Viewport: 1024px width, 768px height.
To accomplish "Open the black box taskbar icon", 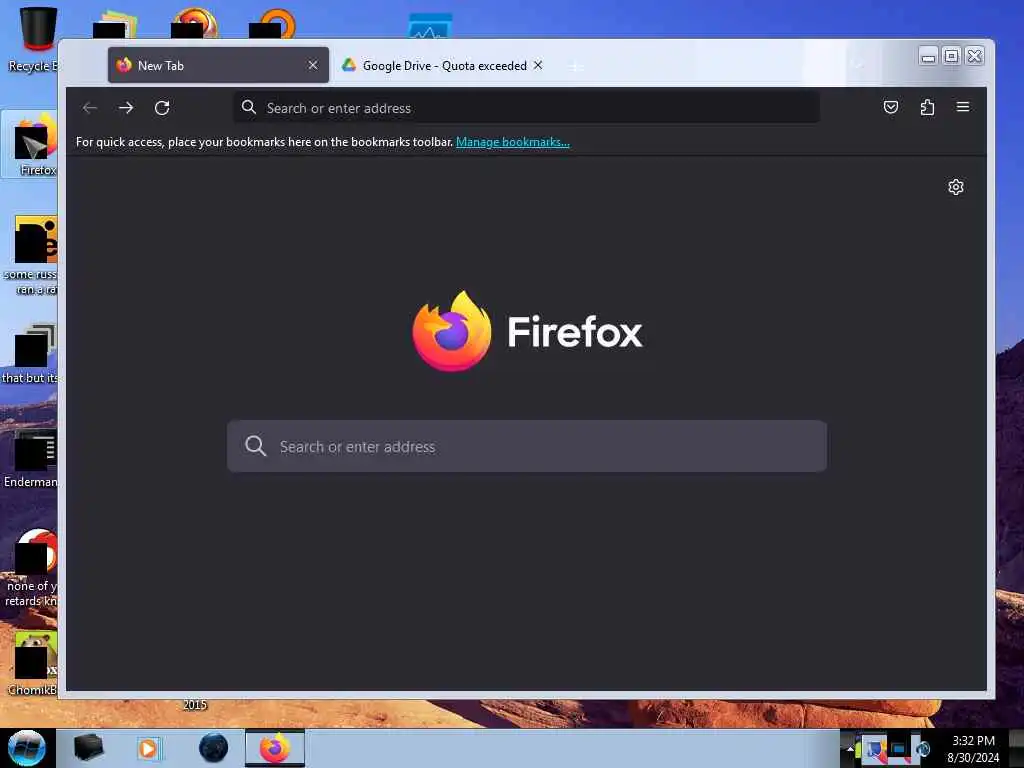I will click(89, 748).
